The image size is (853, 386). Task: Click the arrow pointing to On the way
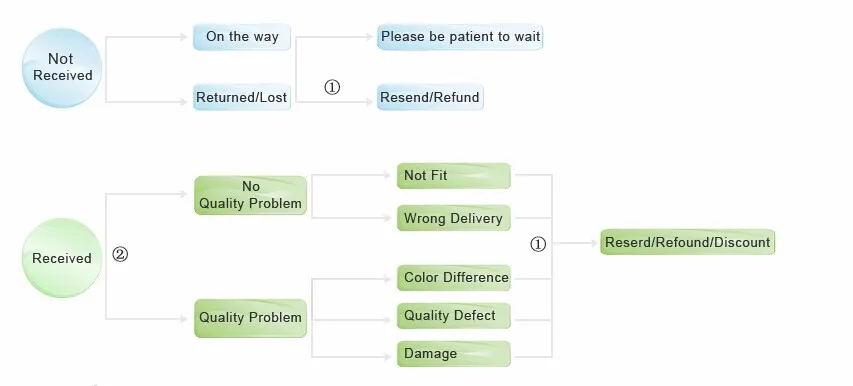click(x=183, y=37)
